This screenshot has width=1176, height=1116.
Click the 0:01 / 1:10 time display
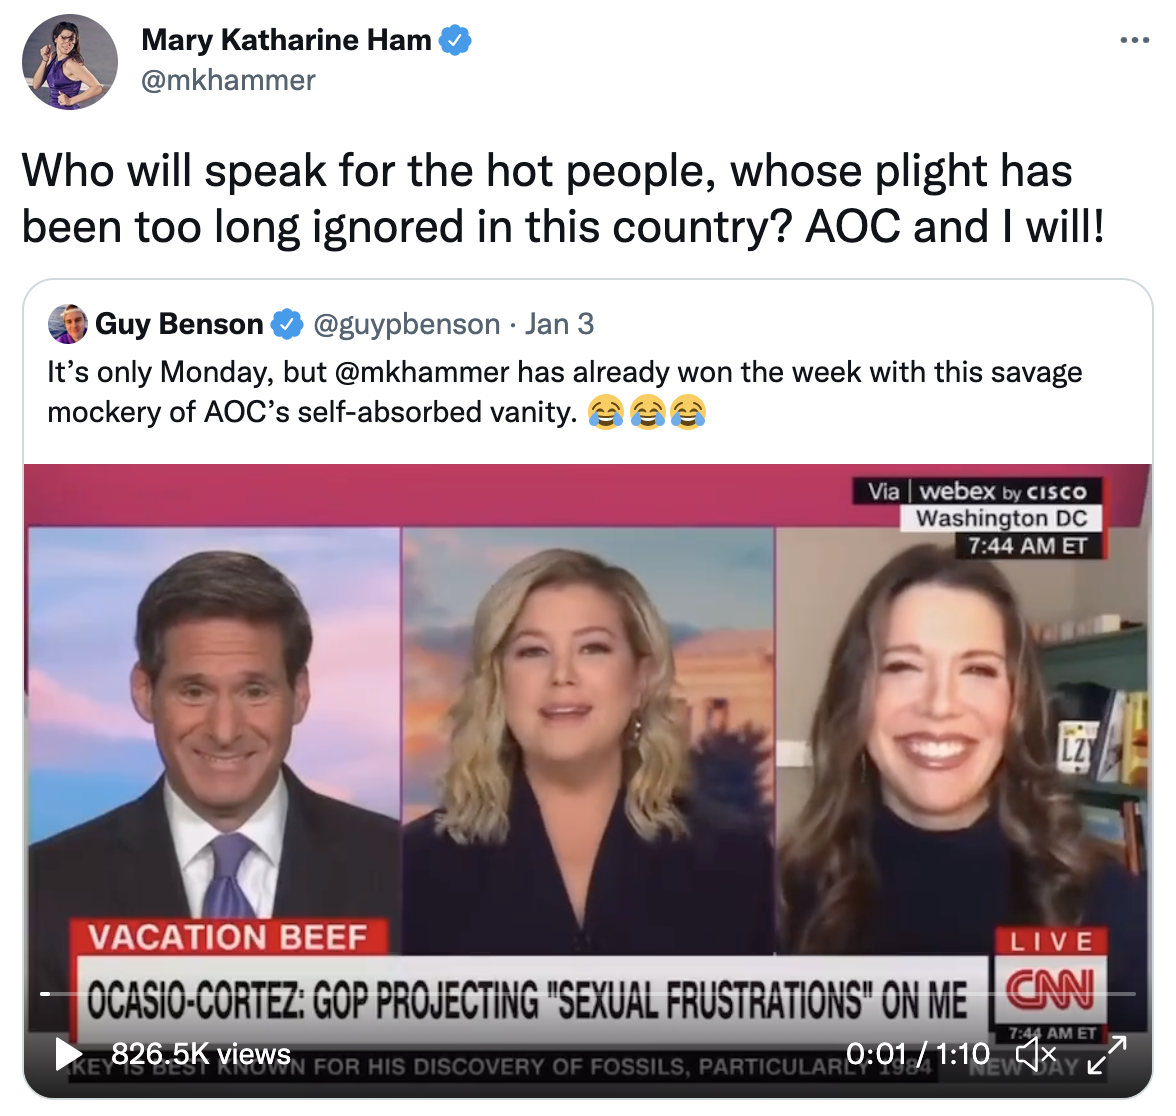(918, 1054)
